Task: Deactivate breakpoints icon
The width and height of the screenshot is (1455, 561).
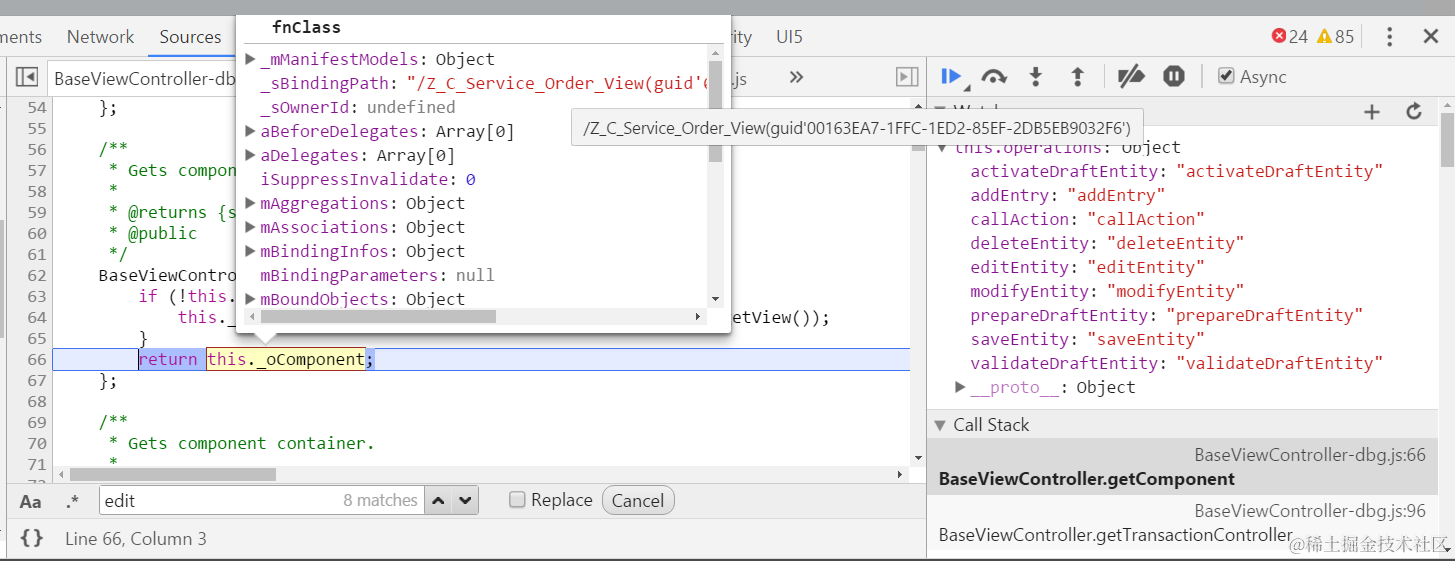Action: (x=1131, y=77)
